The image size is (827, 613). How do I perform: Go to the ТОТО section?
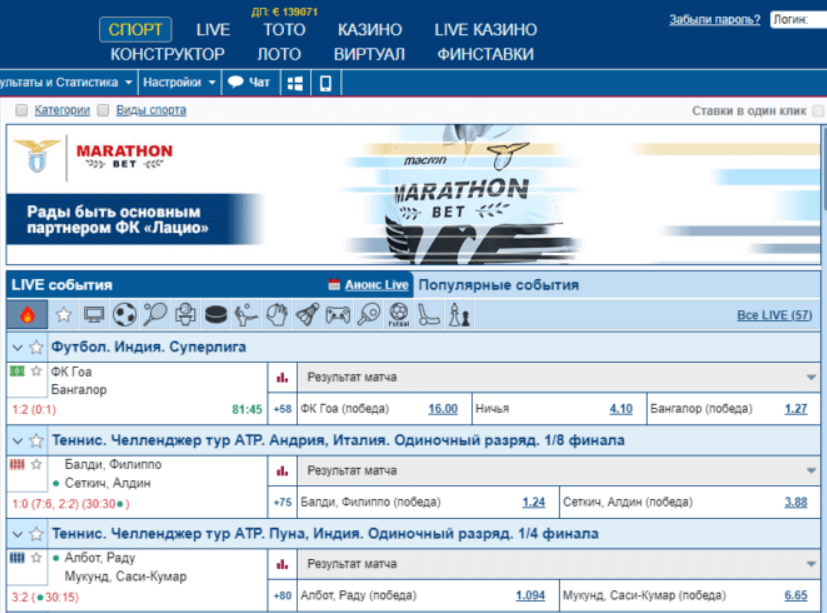point(284,30)
